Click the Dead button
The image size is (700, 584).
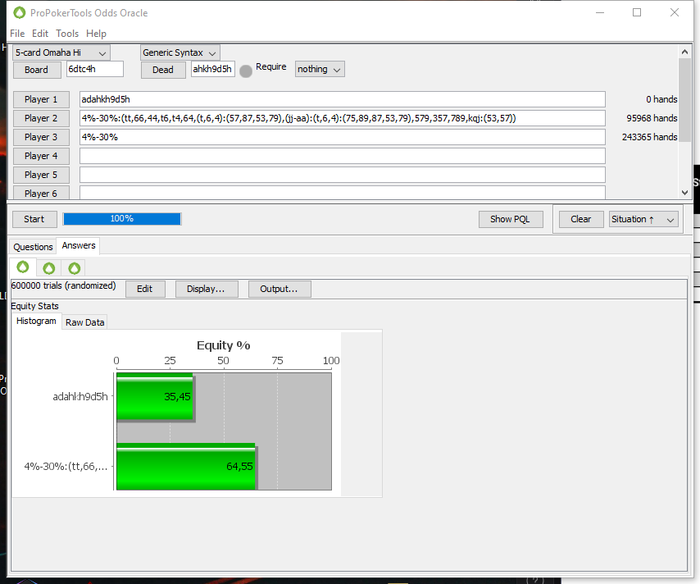(x=163, y=70)
